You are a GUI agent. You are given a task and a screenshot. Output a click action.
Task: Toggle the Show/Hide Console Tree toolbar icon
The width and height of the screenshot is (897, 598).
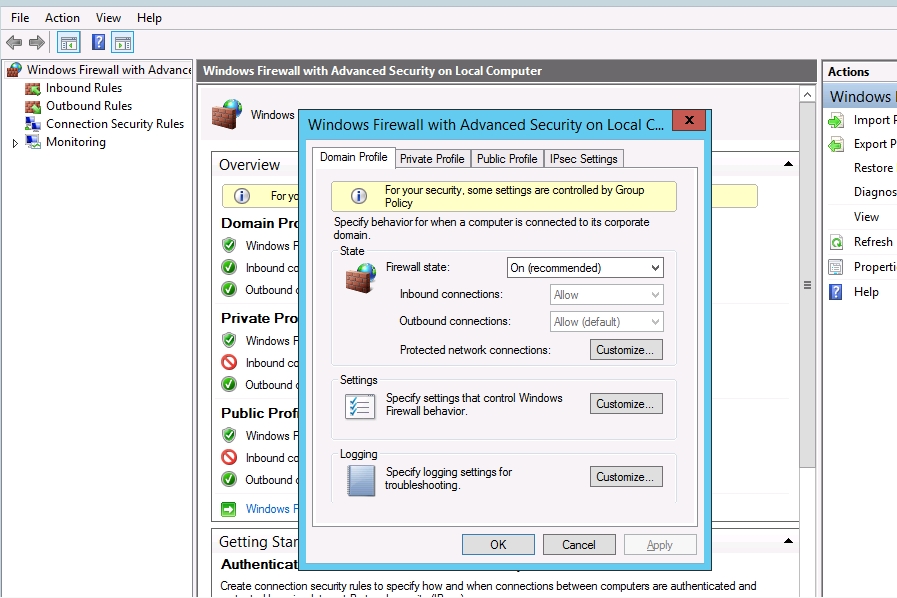(x=69, y=42)
